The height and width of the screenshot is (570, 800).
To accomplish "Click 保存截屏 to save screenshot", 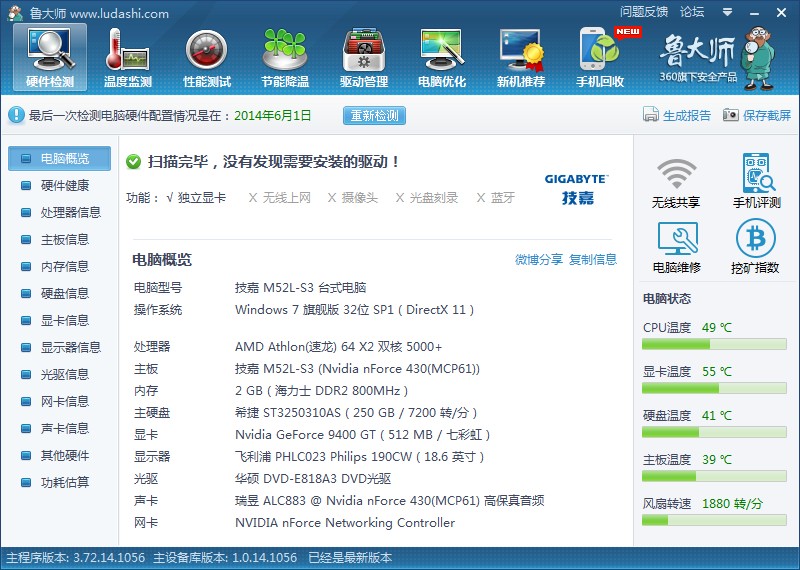I will pos(757,115).
